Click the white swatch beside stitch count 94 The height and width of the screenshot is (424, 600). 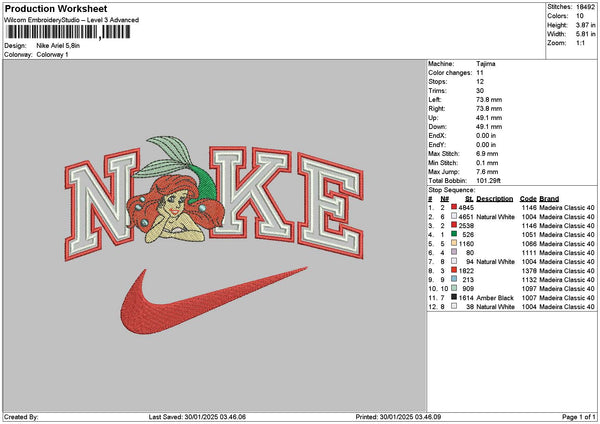coord(454,261)
